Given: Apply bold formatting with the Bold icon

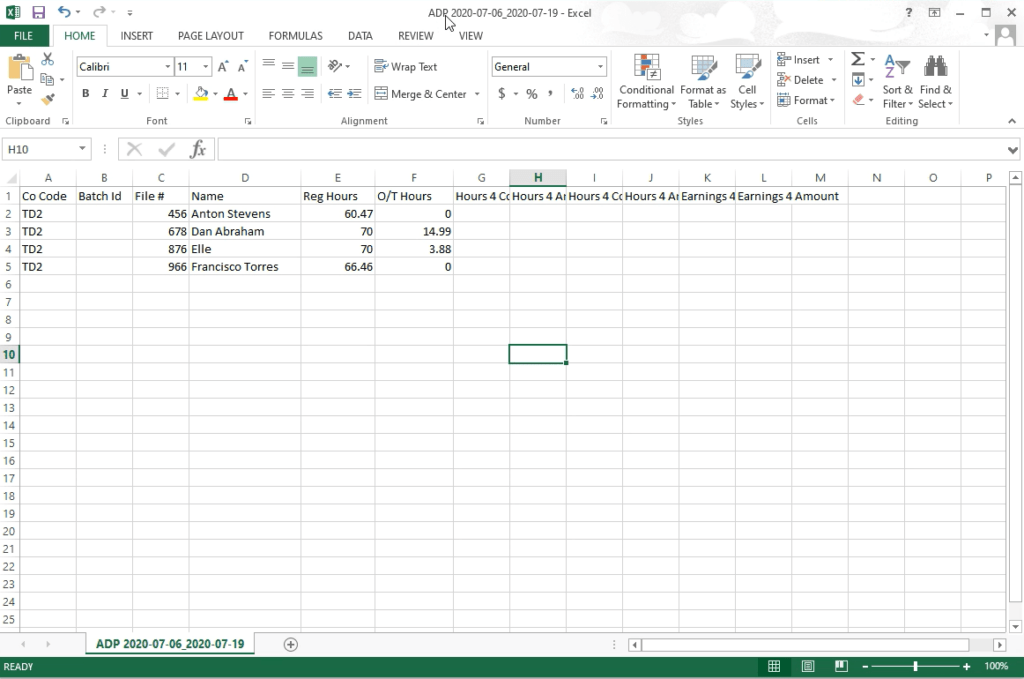Looking at the screenshot, I should [85, 93].
